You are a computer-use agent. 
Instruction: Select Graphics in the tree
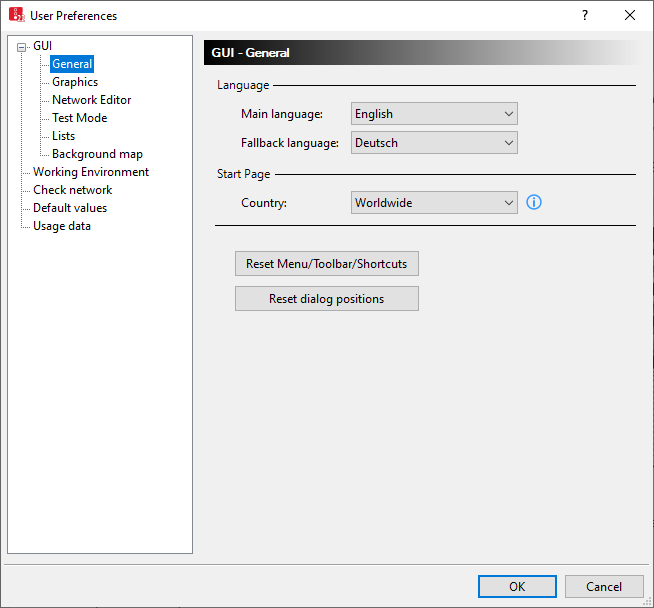(75, 82)
